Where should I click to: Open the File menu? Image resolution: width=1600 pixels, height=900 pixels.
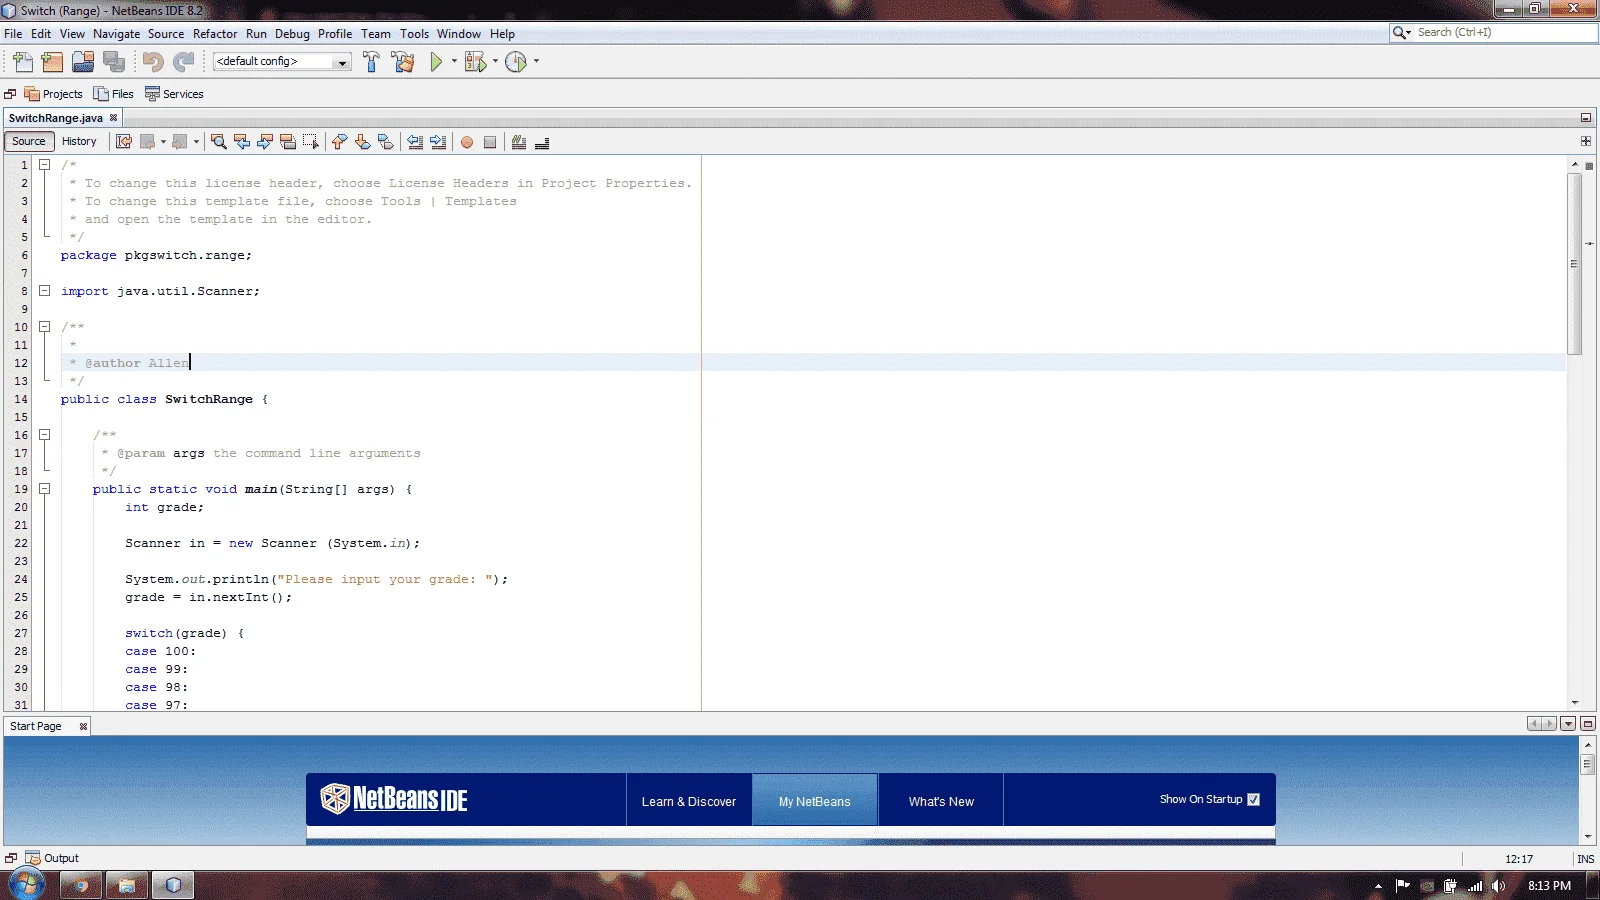pos(13,34)
